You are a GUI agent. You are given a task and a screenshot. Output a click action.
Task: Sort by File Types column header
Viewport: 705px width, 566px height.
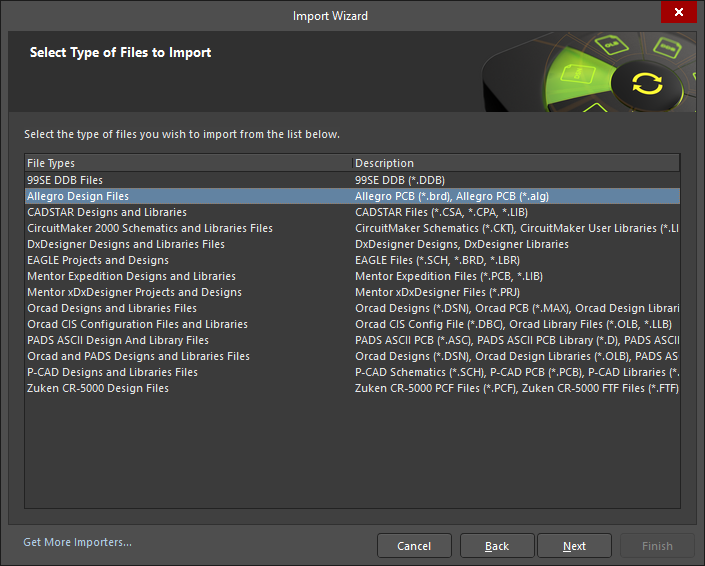(189, 163)
